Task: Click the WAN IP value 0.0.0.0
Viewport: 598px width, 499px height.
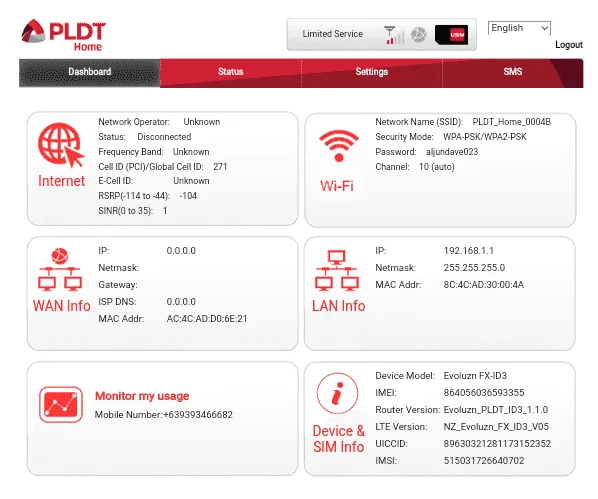Action: coord(181,251)
